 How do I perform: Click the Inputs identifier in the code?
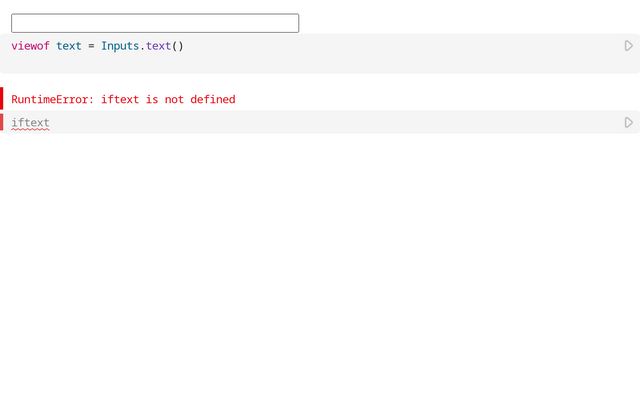[x=120, y=46]
